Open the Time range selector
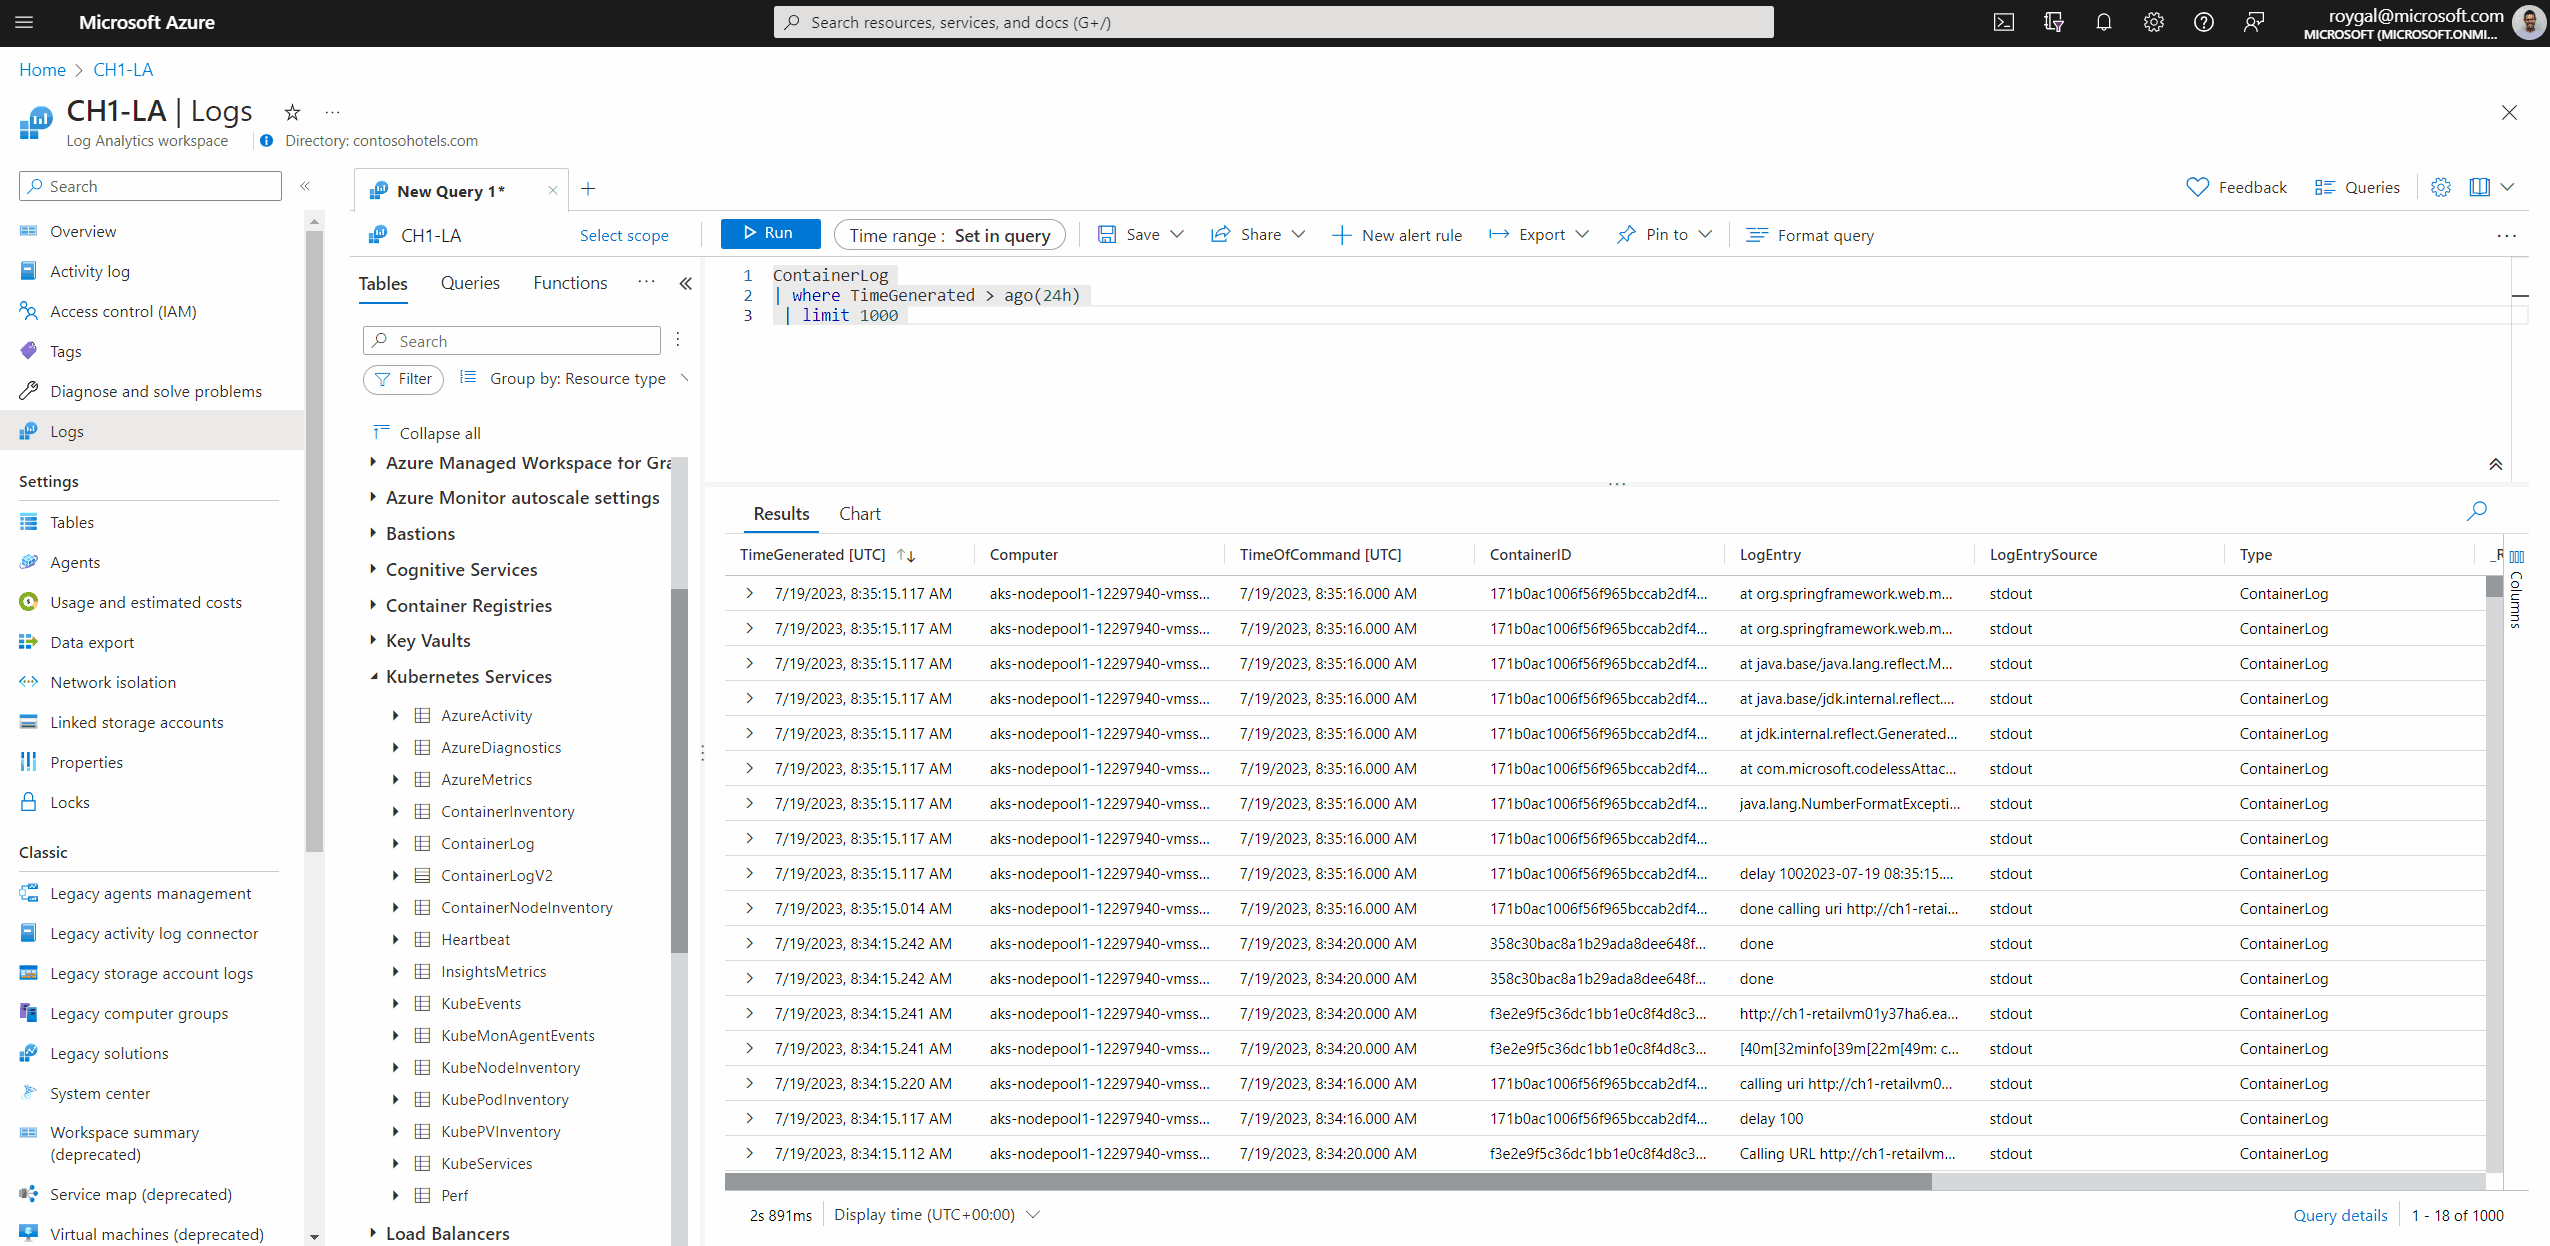The height and width of the screenshot is (1246, 2550). pyautogui.click(x=948, y=234)
